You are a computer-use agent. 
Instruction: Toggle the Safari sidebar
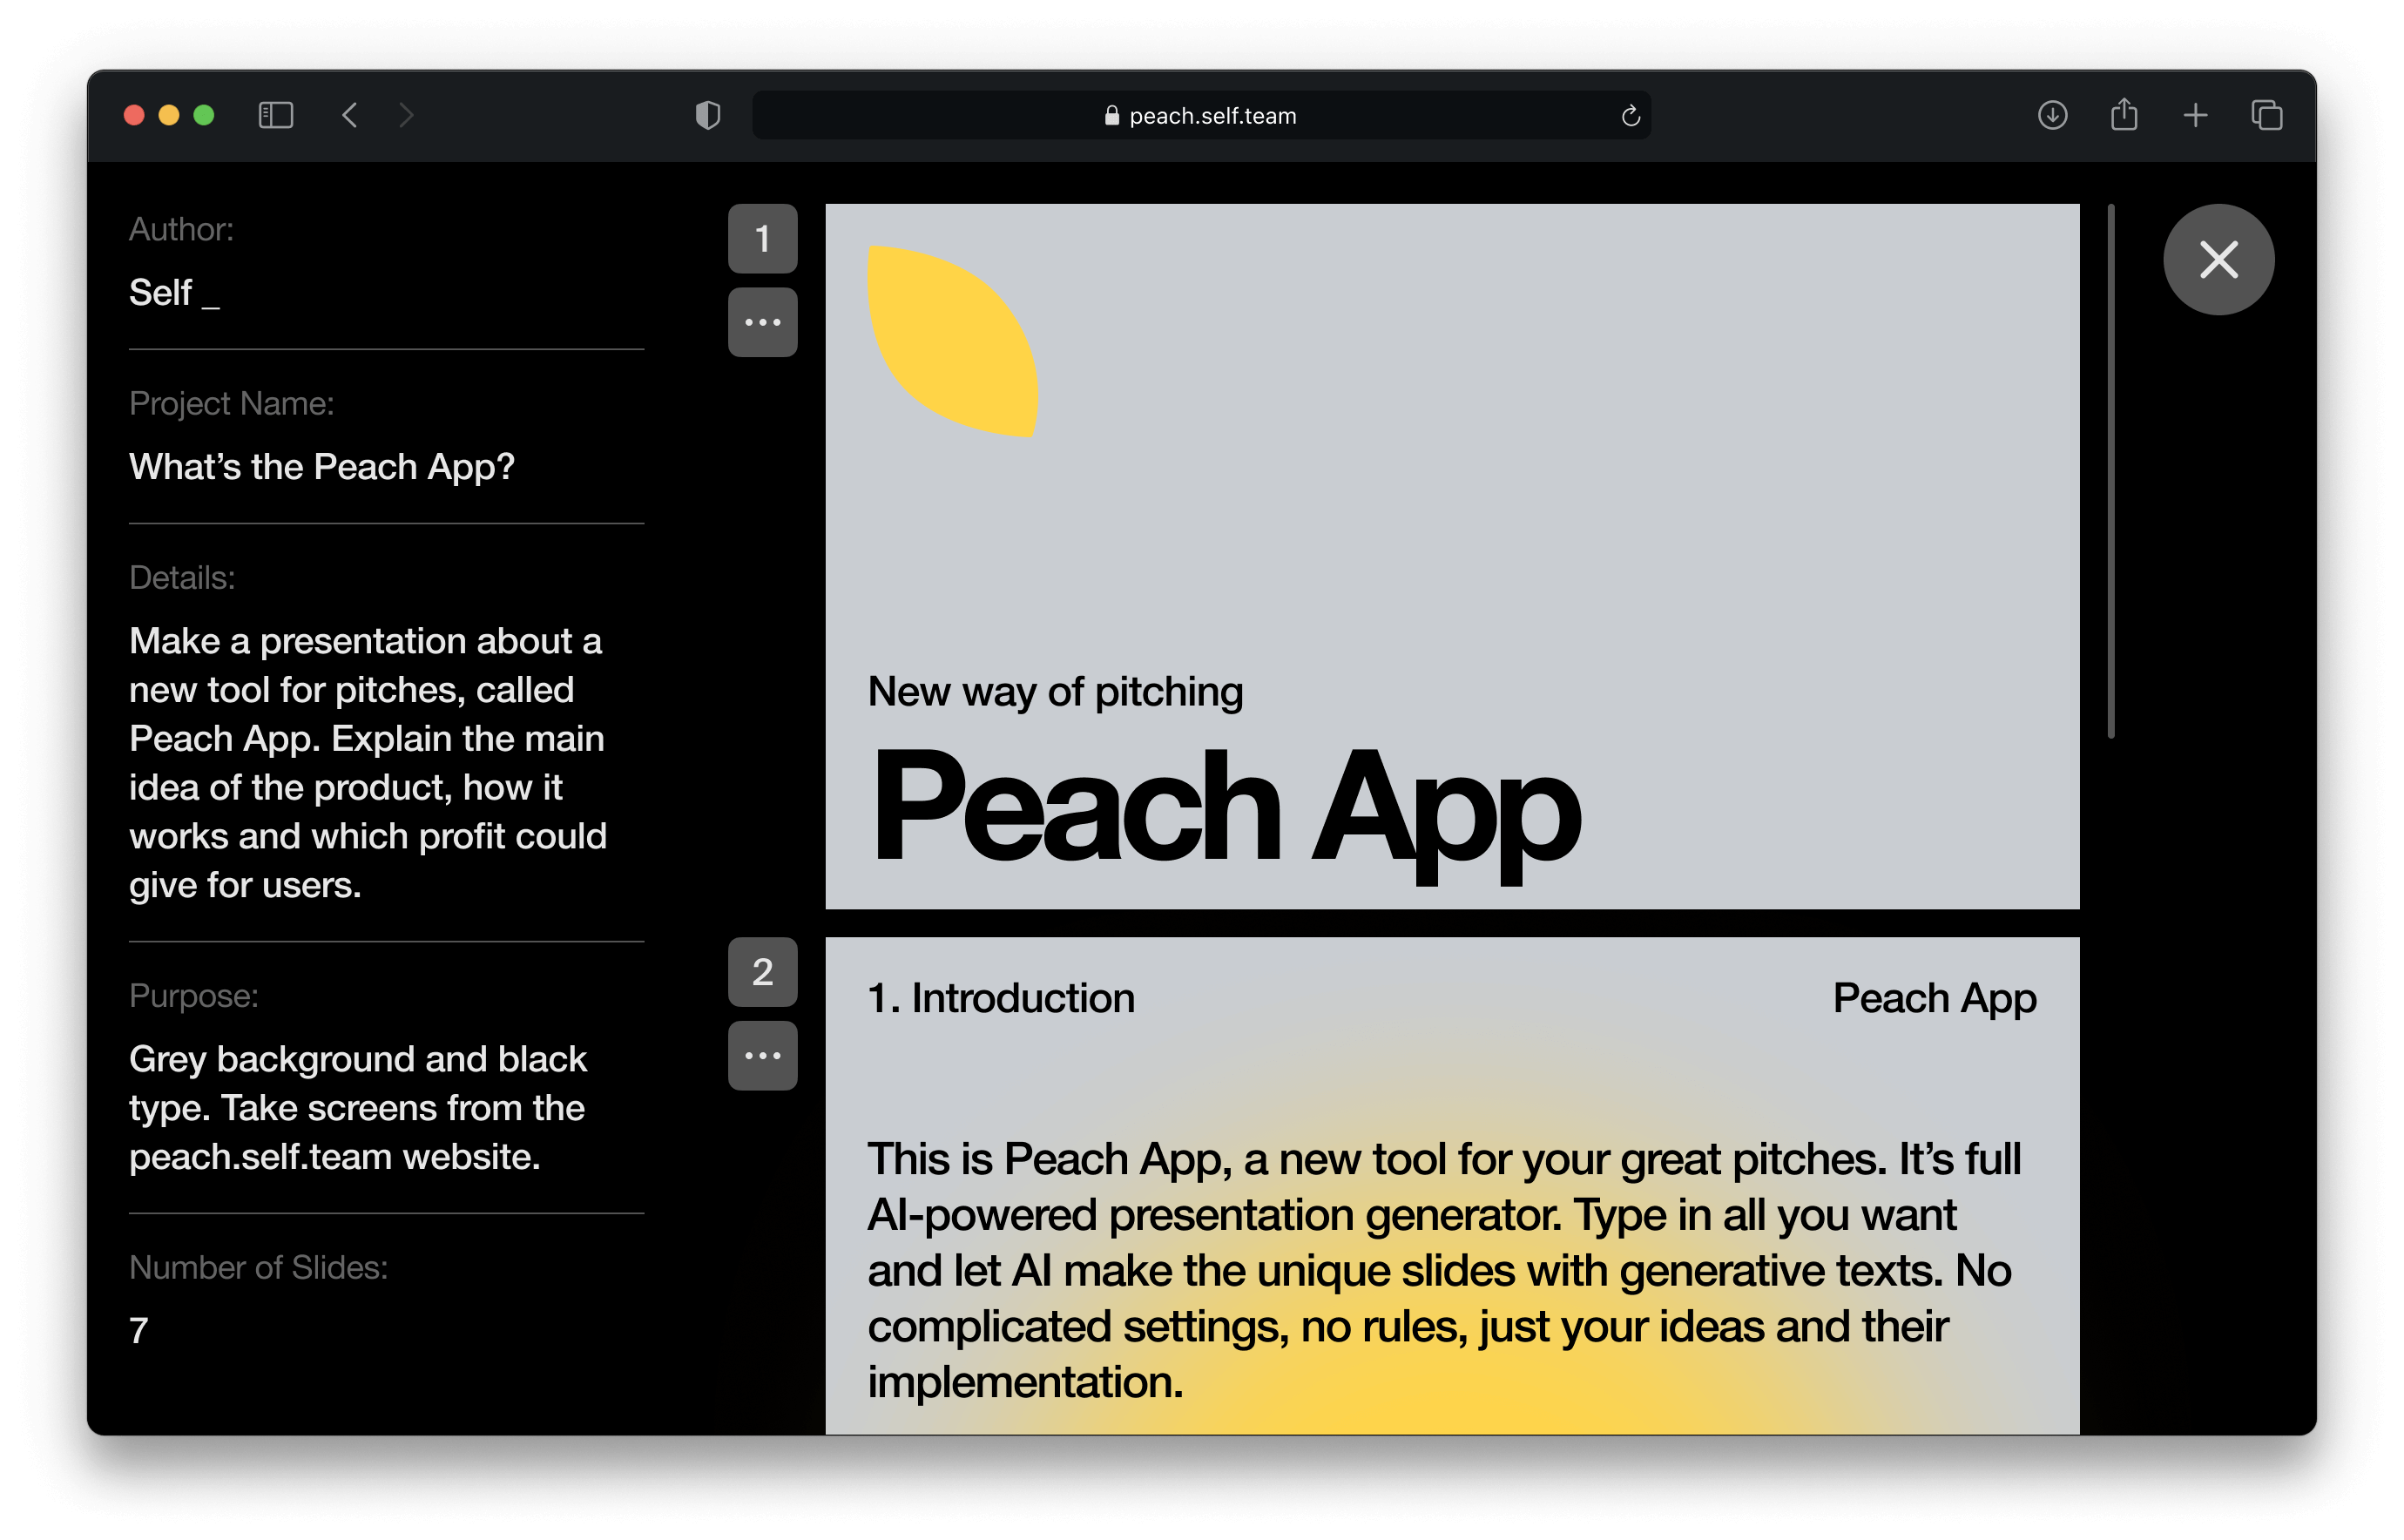[277, 115]
